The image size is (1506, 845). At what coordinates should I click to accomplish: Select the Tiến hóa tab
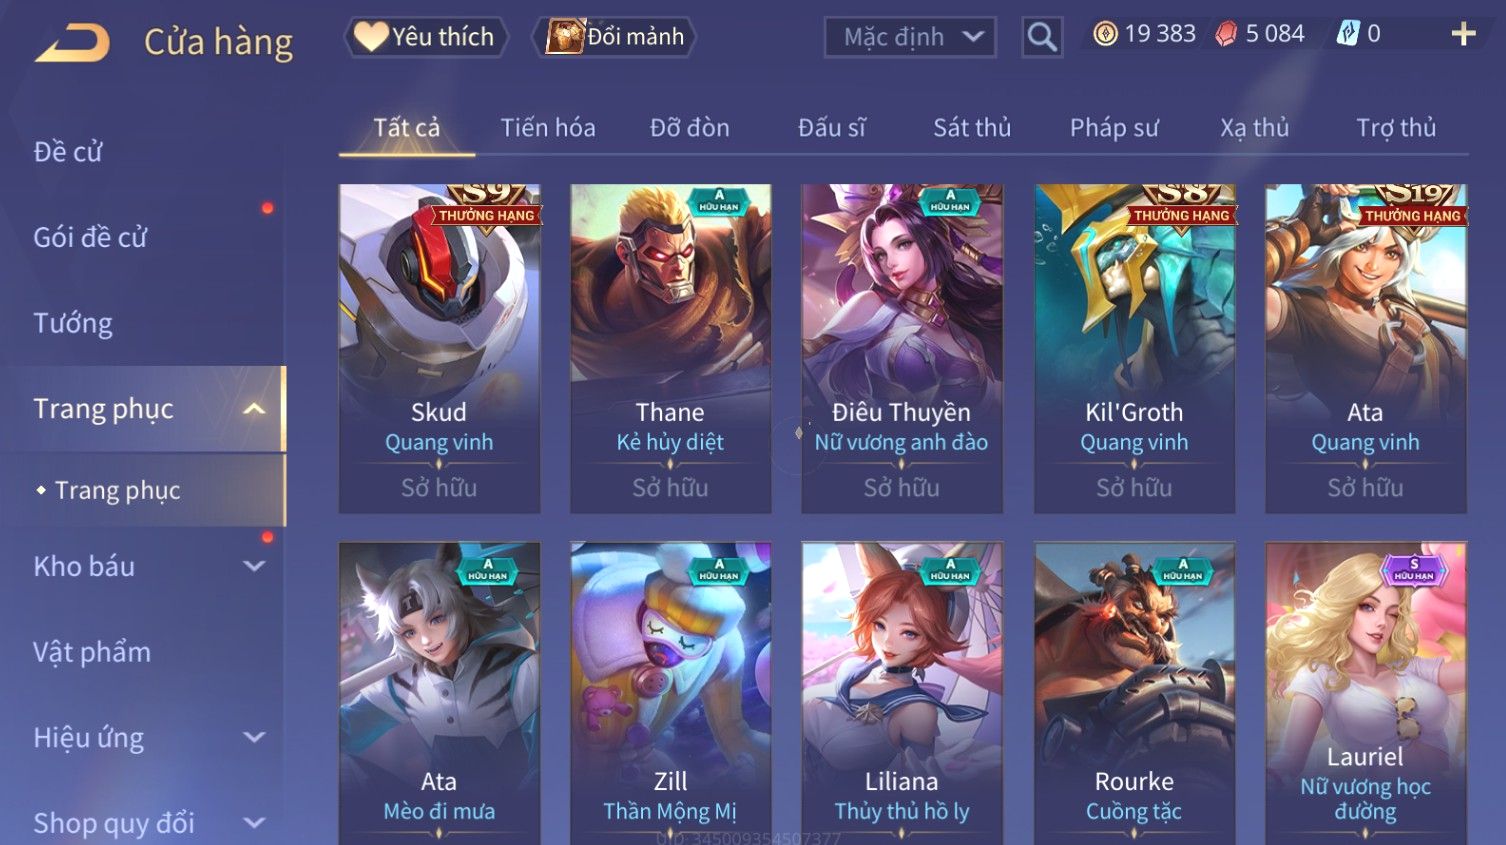[548, 128]
